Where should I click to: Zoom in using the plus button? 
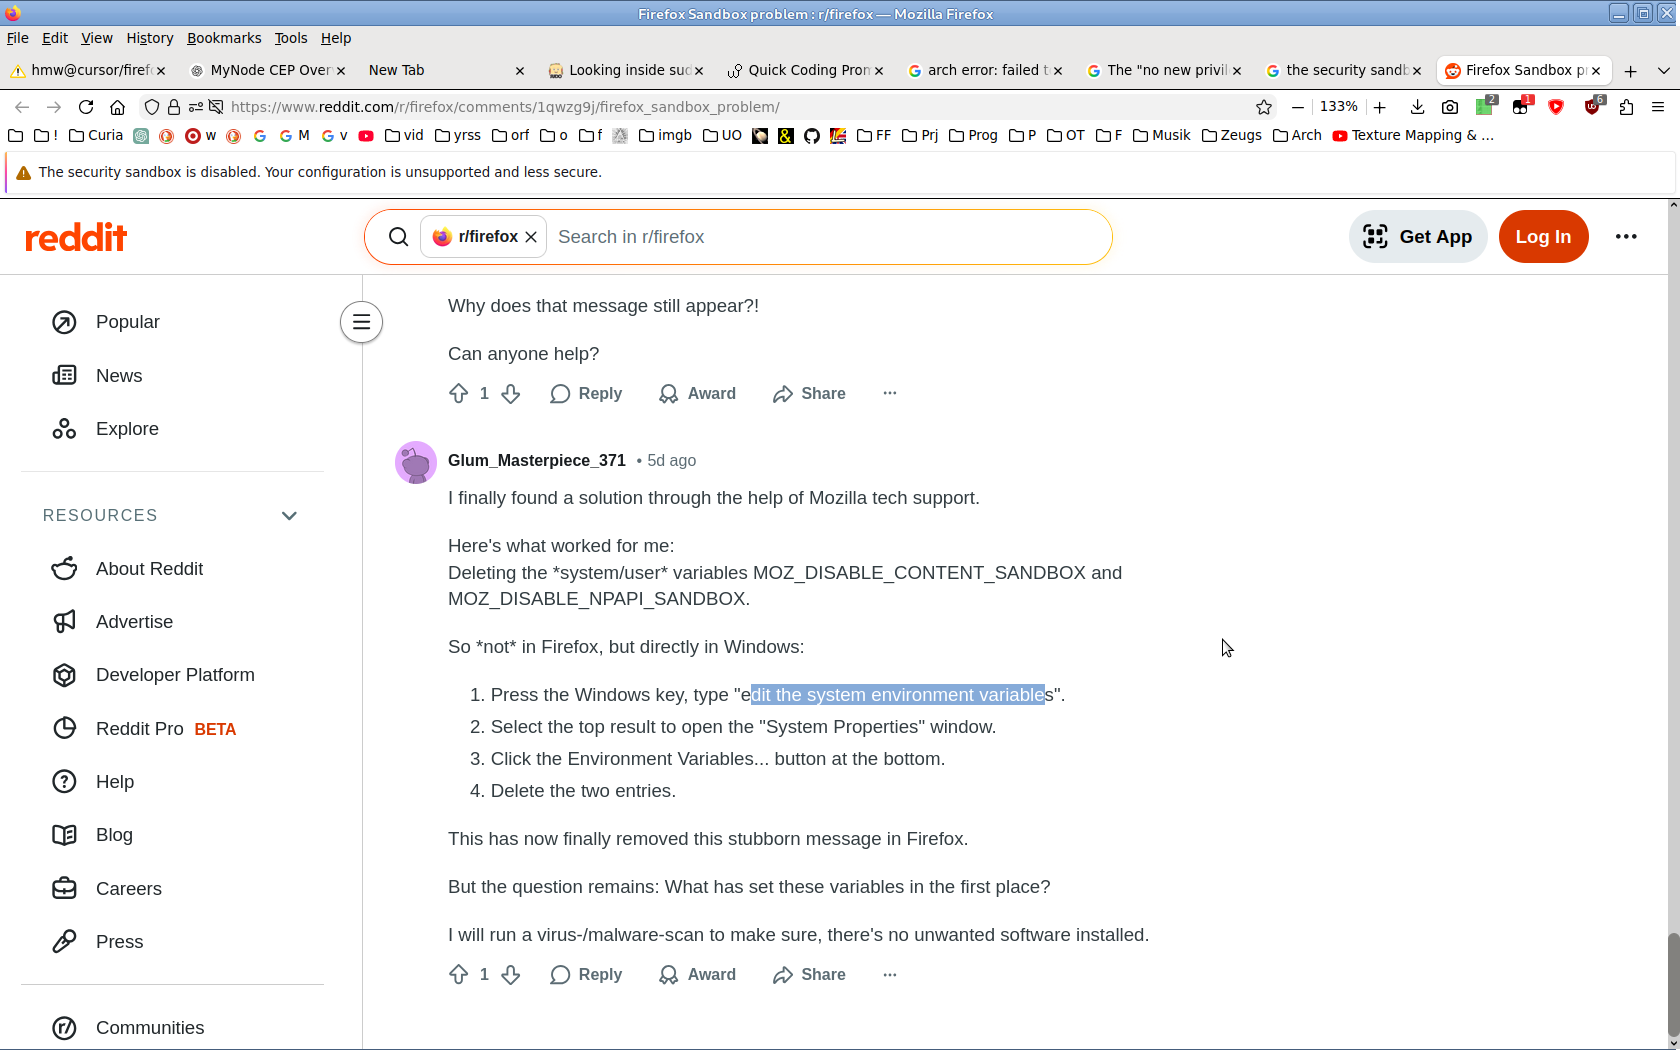pos(1380,107)
